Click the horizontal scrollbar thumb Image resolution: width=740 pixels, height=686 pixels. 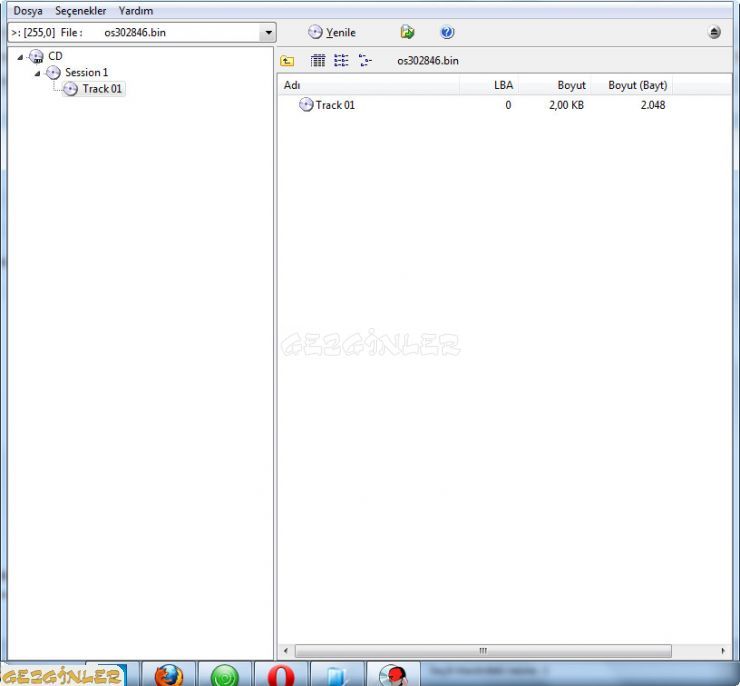coord(483,651)
